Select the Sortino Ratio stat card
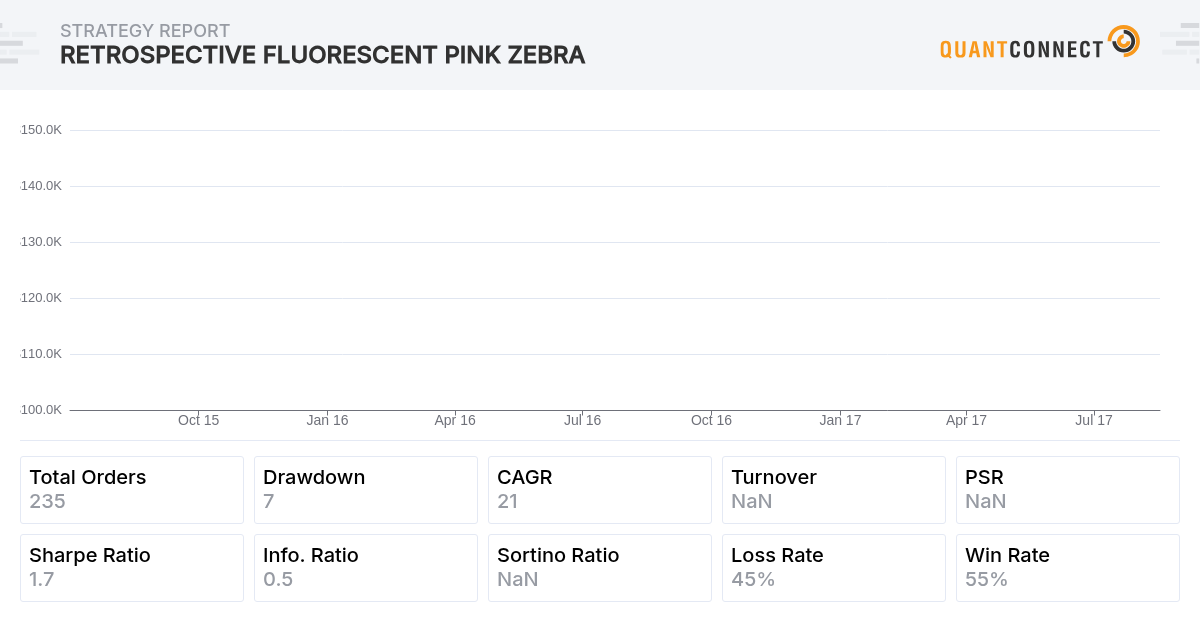 [x=600, y=568]
